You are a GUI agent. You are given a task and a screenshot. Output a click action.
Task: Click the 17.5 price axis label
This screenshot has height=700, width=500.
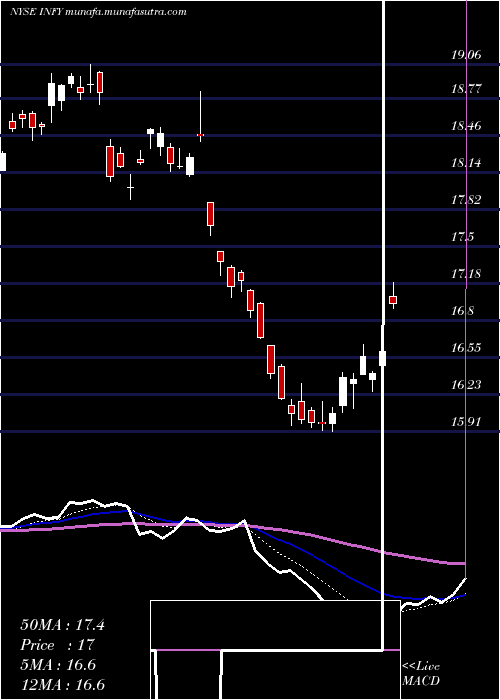[x=462, y=237]
